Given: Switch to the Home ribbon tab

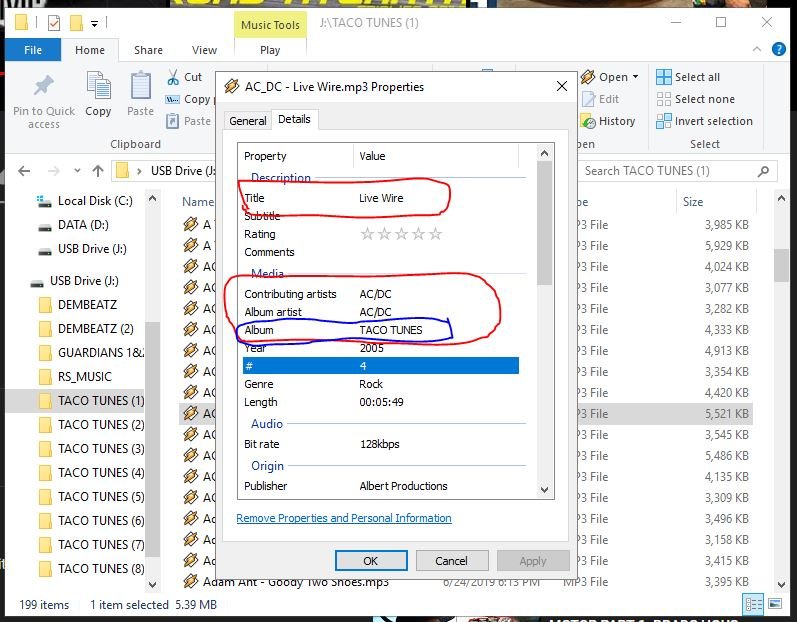Looking at the screenshot, I should [x=90, y=50].
